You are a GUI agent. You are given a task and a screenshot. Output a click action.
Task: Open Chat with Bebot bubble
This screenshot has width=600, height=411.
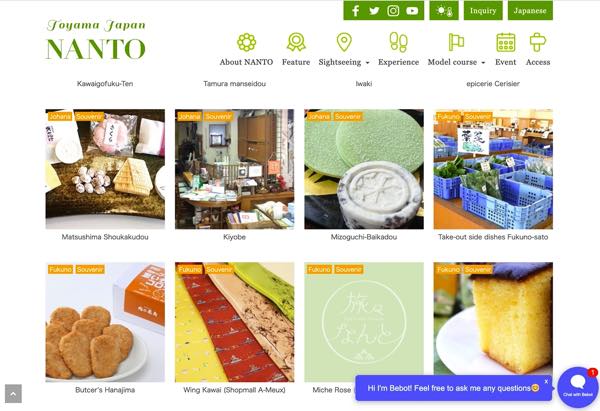click(577, 387)
